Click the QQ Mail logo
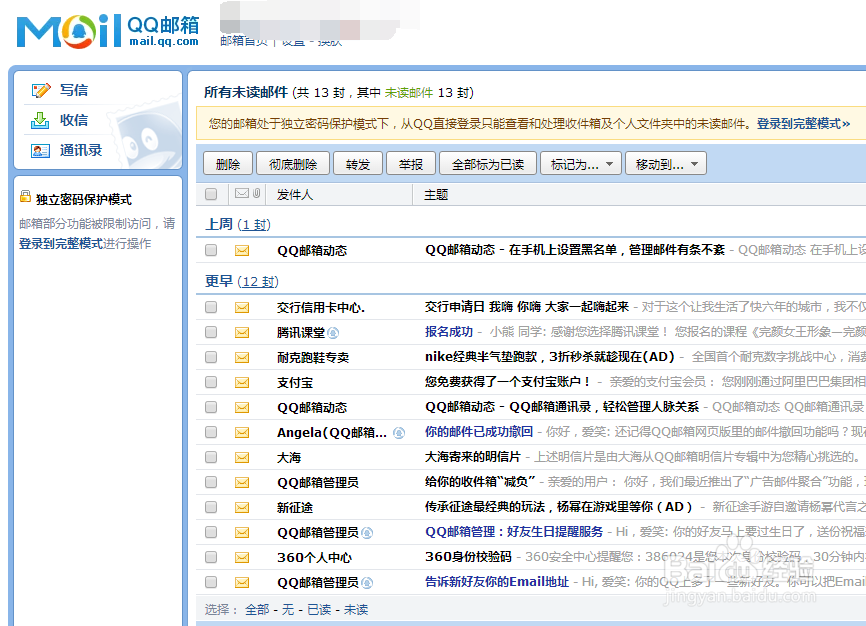Viewport: 866px width, 626px height. click(x=108, y=31)
